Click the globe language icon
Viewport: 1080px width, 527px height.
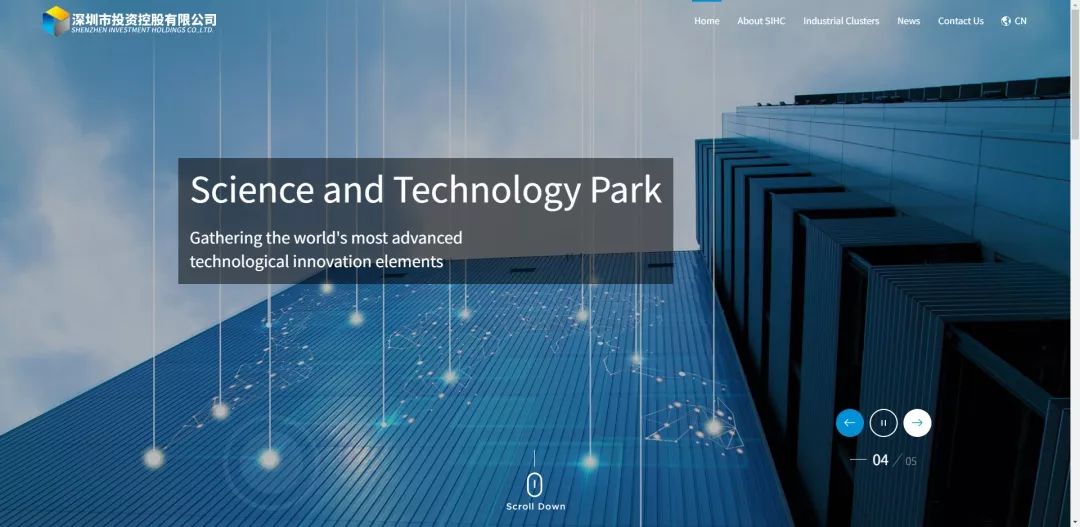click(1006, 21)
